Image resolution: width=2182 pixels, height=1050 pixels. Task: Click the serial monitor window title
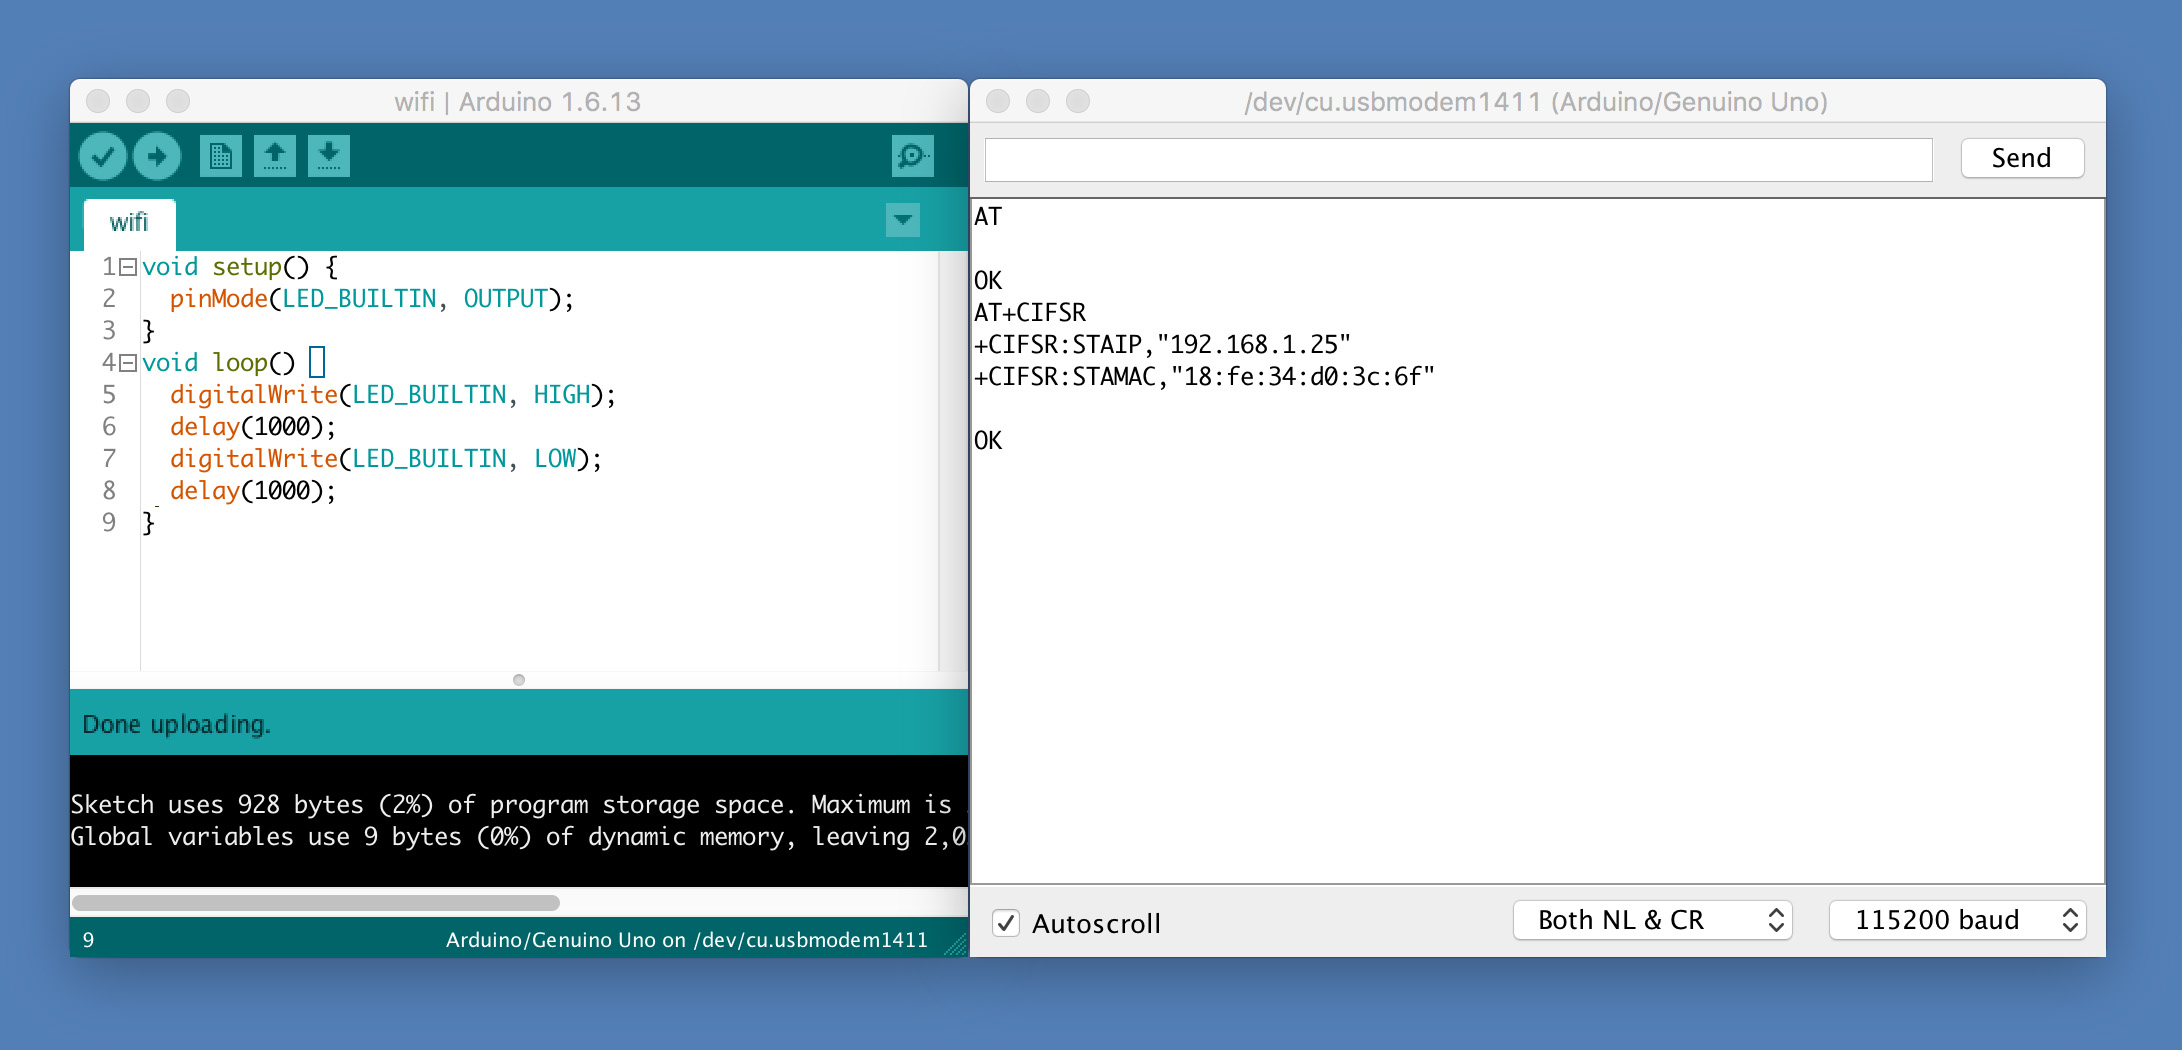click(x=1536, y=102)
